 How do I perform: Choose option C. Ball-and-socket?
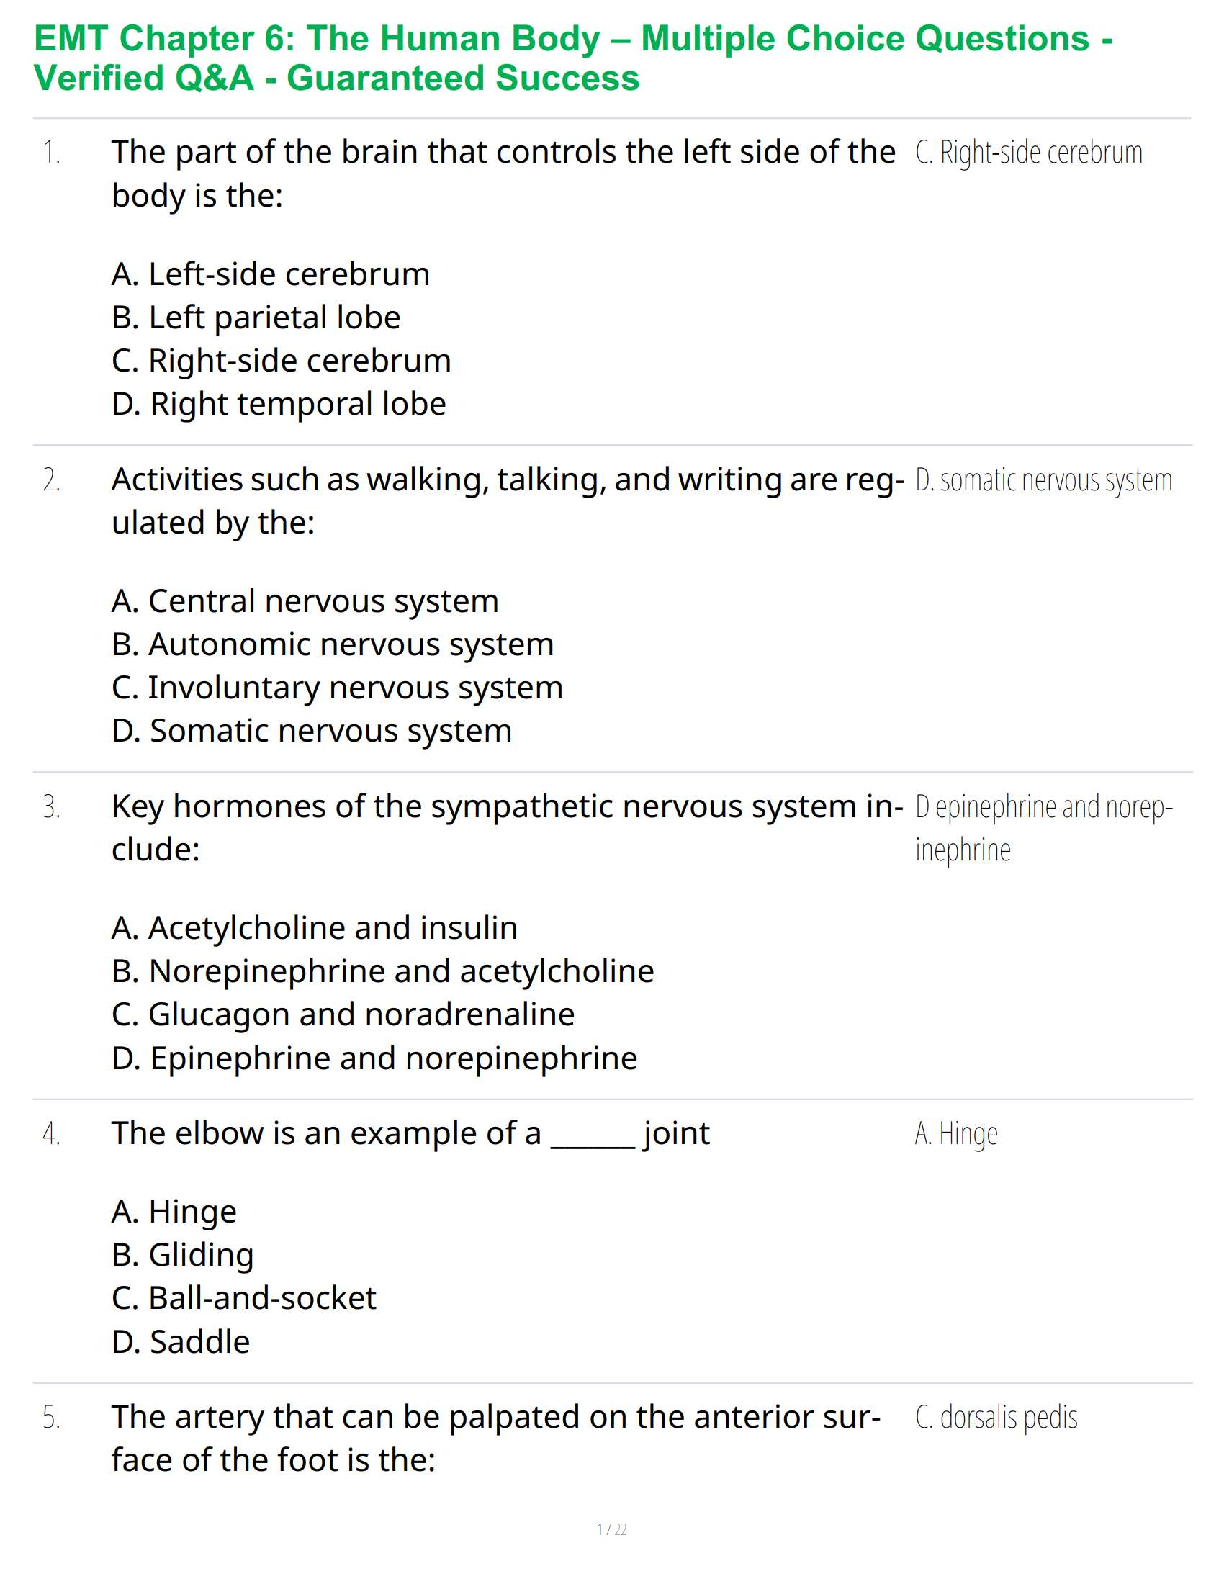click(244, 1298)
